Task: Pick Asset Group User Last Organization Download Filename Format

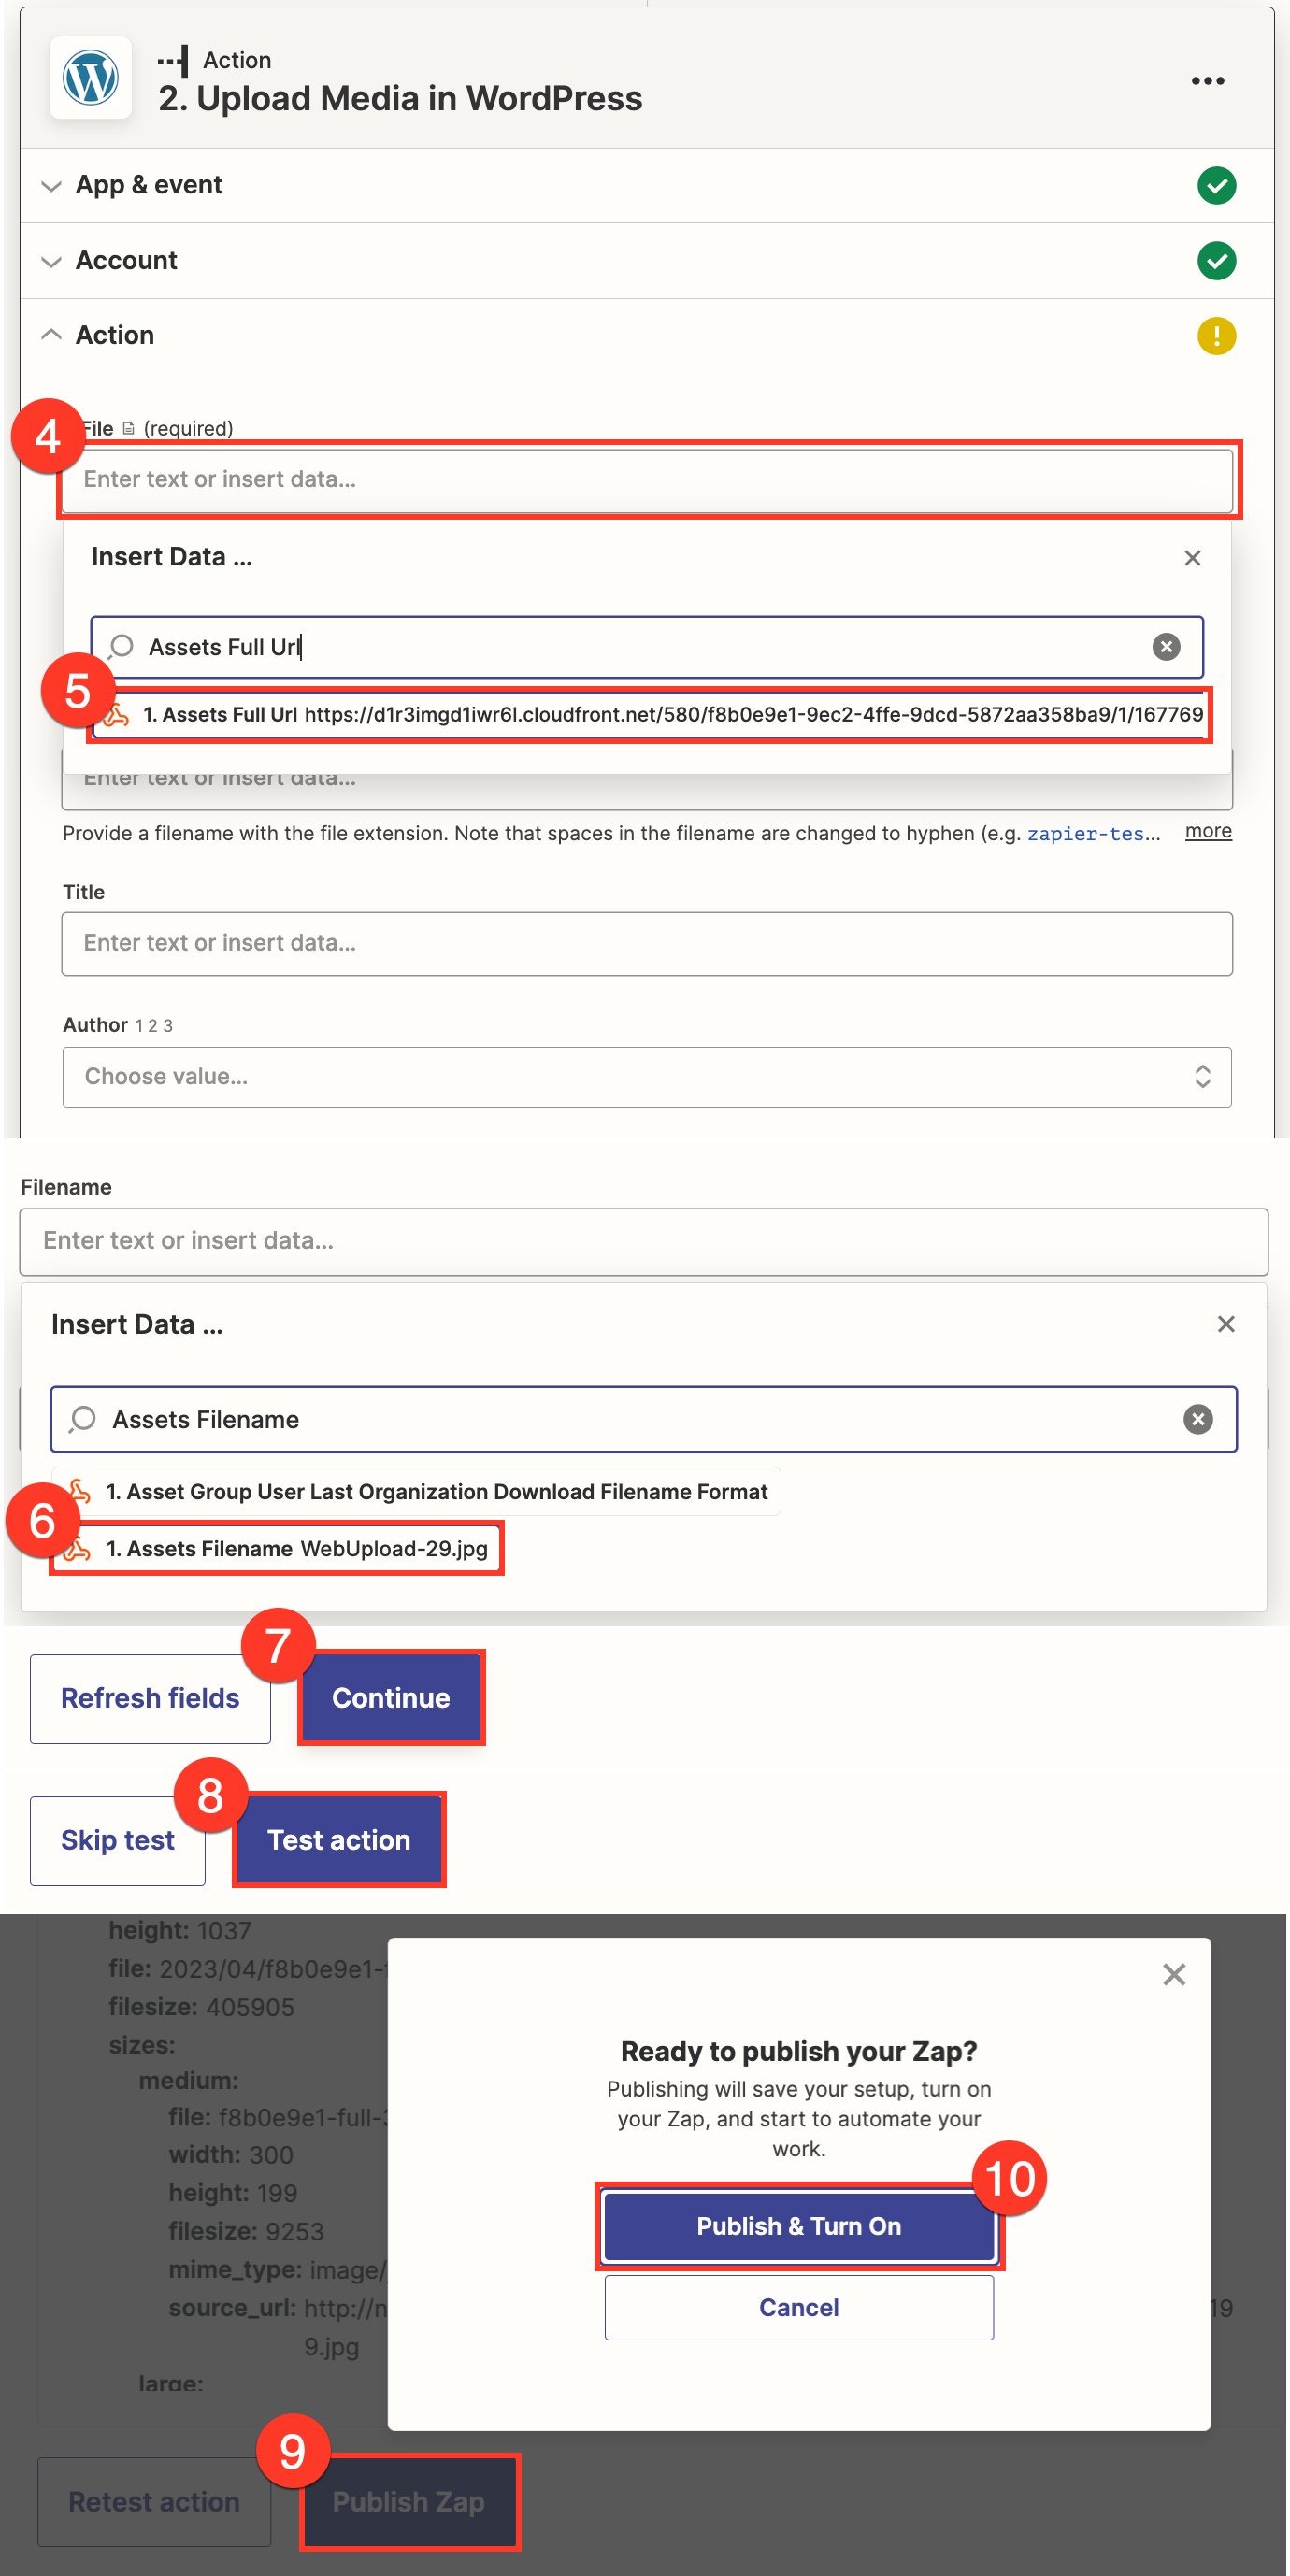Action: tap(436, 1491)
